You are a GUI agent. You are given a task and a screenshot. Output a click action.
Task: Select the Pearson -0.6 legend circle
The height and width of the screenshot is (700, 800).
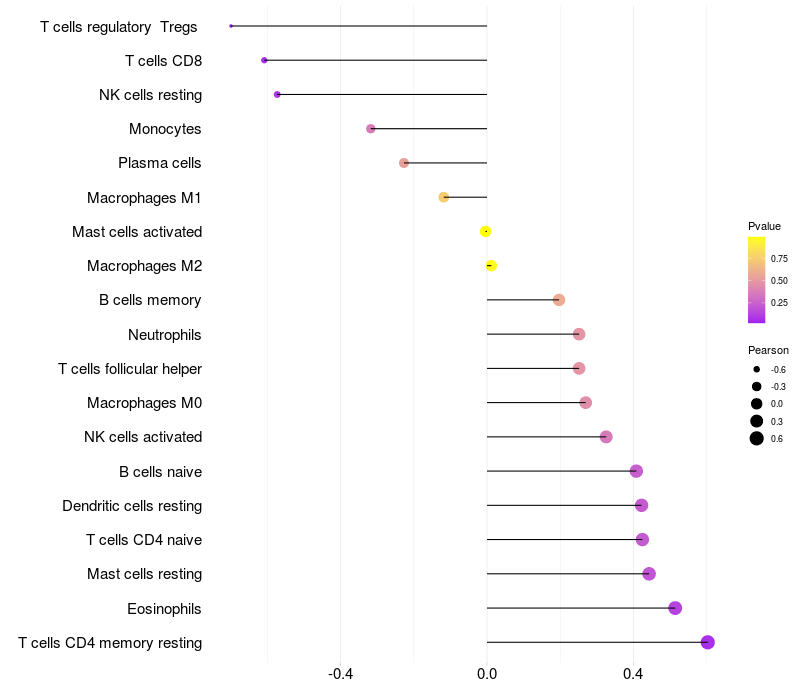757,369
